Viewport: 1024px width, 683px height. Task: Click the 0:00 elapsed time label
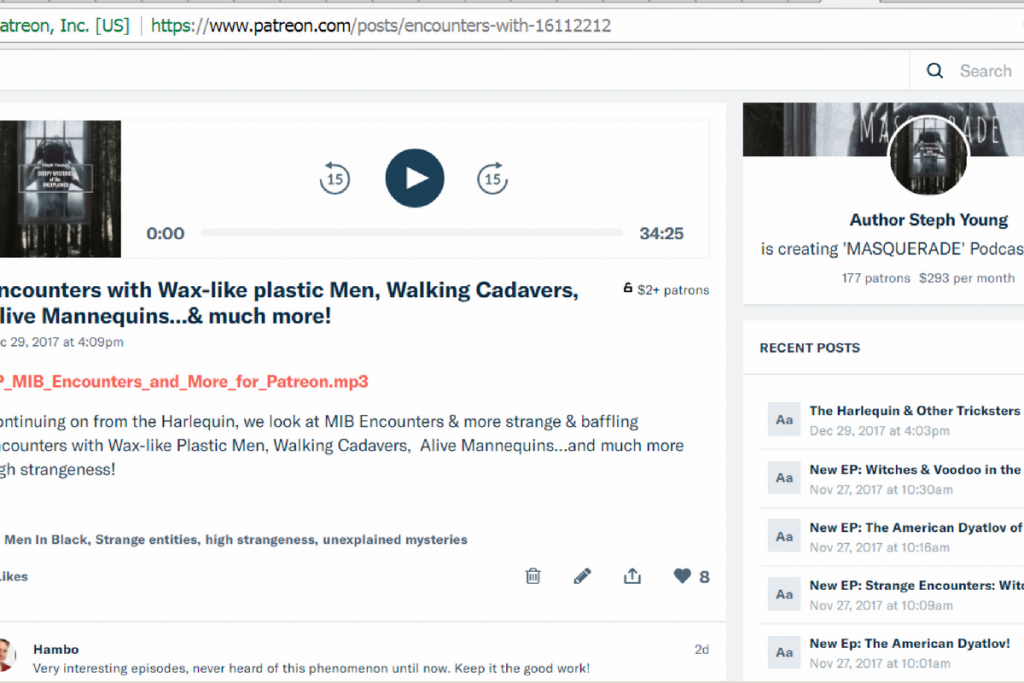(x=165, y=233)
